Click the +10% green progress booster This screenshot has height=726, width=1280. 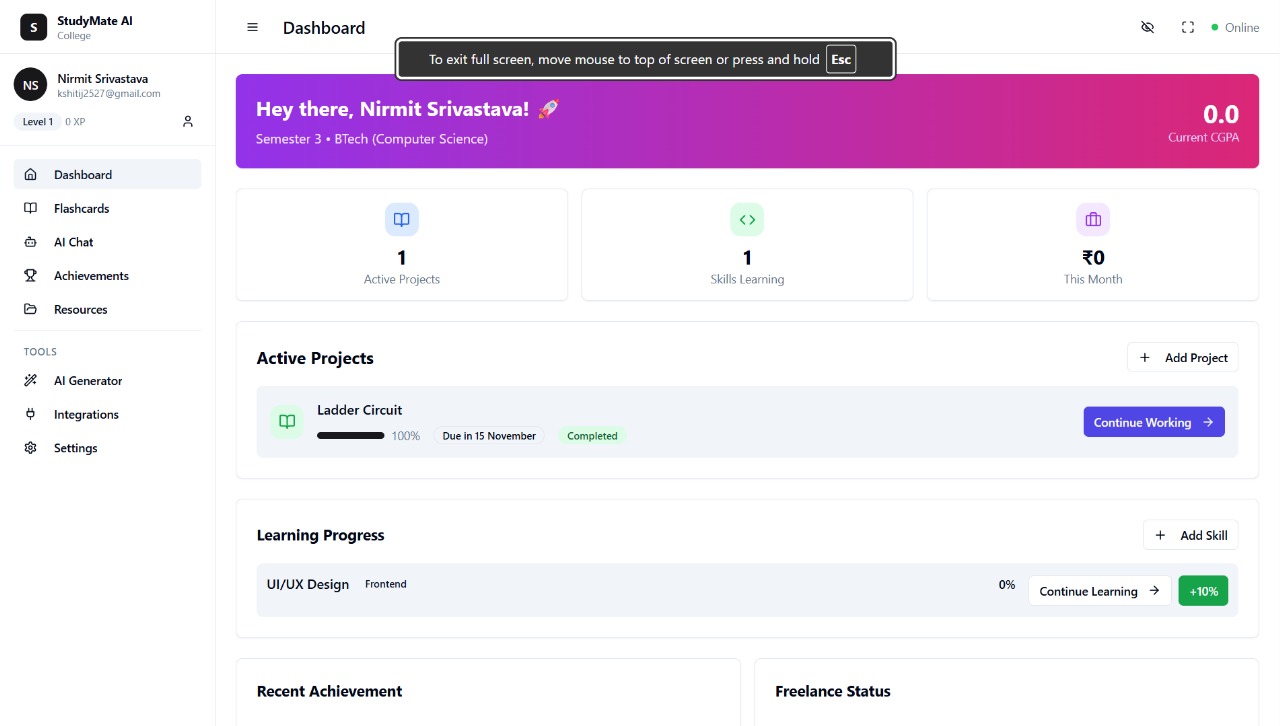coord(1203,590)
